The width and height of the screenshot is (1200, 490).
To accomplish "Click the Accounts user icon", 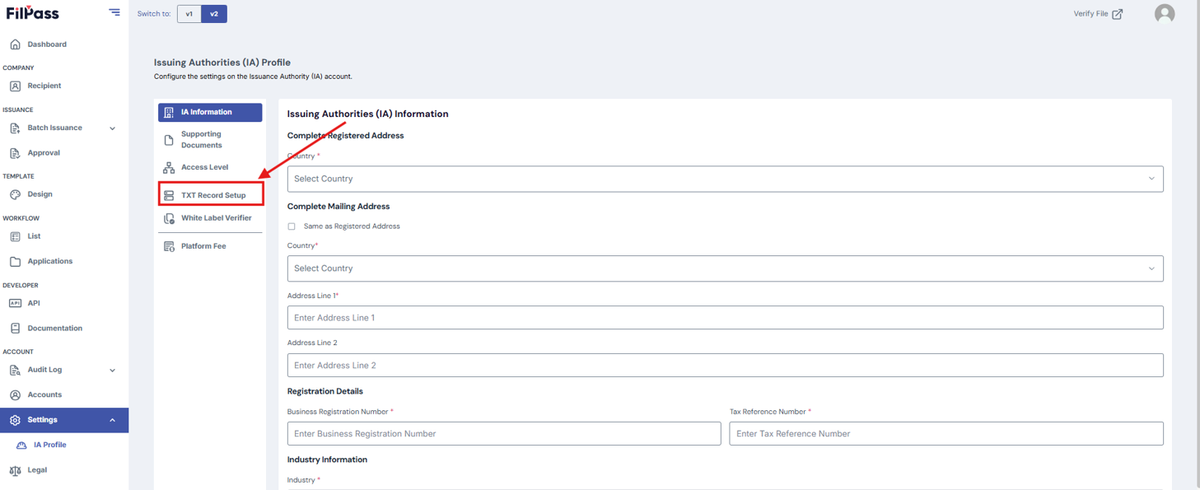I will click(x=15, y=395).
